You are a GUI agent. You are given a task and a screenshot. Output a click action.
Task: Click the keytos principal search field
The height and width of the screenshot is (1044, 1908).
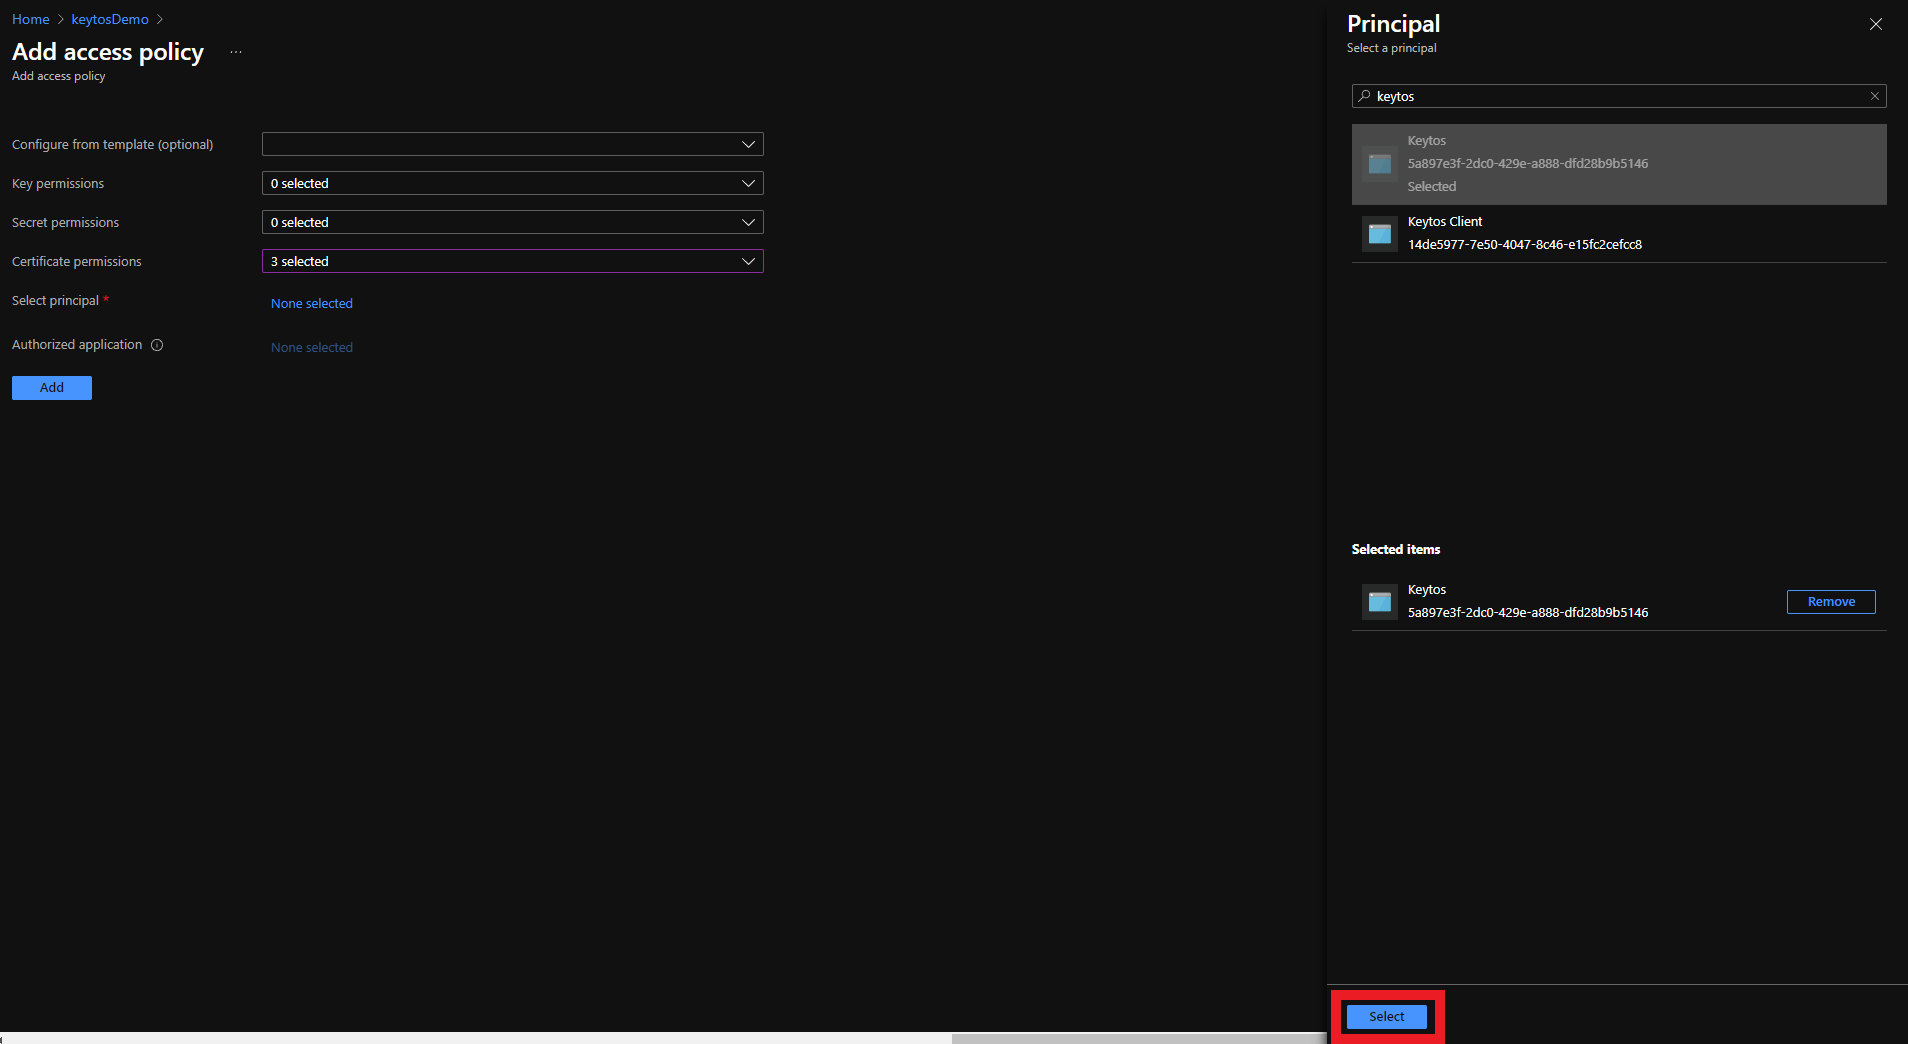click(x=1619, y=96)
